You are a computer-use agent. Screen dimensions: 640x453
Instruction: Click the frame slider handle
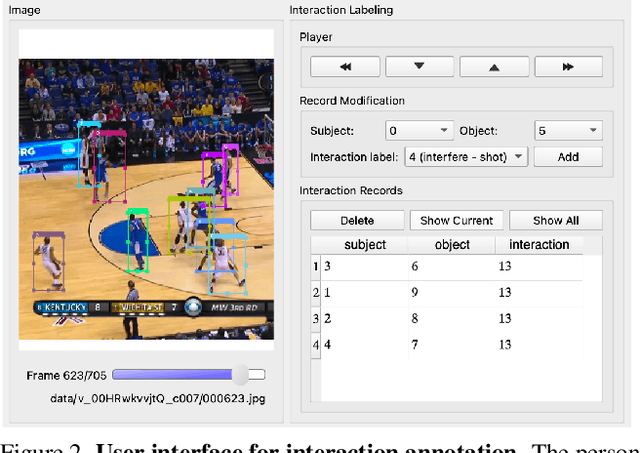pyautogui.click(x=240, y=375)
